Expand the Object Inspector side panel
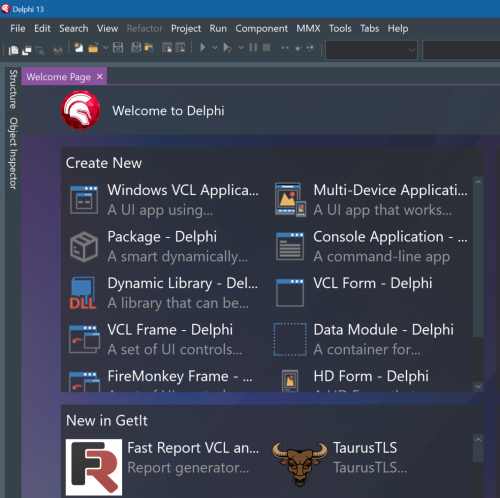Image resolution: width=500 pixels, height=498 pixels. coord(13,153)
